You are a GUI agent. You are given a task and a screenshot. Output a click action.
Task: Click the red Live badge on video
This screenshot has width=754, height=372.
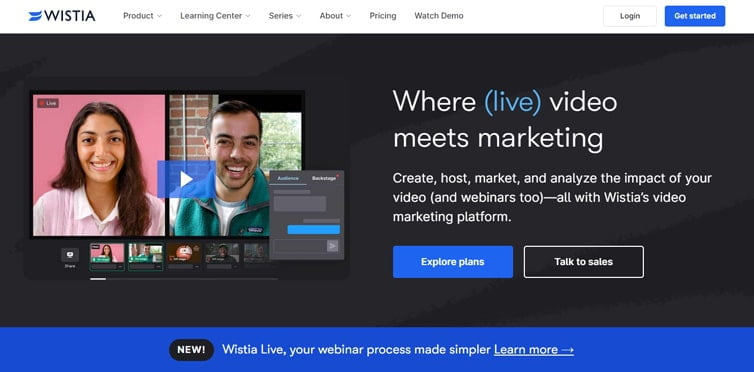click(x=48, y=103)
